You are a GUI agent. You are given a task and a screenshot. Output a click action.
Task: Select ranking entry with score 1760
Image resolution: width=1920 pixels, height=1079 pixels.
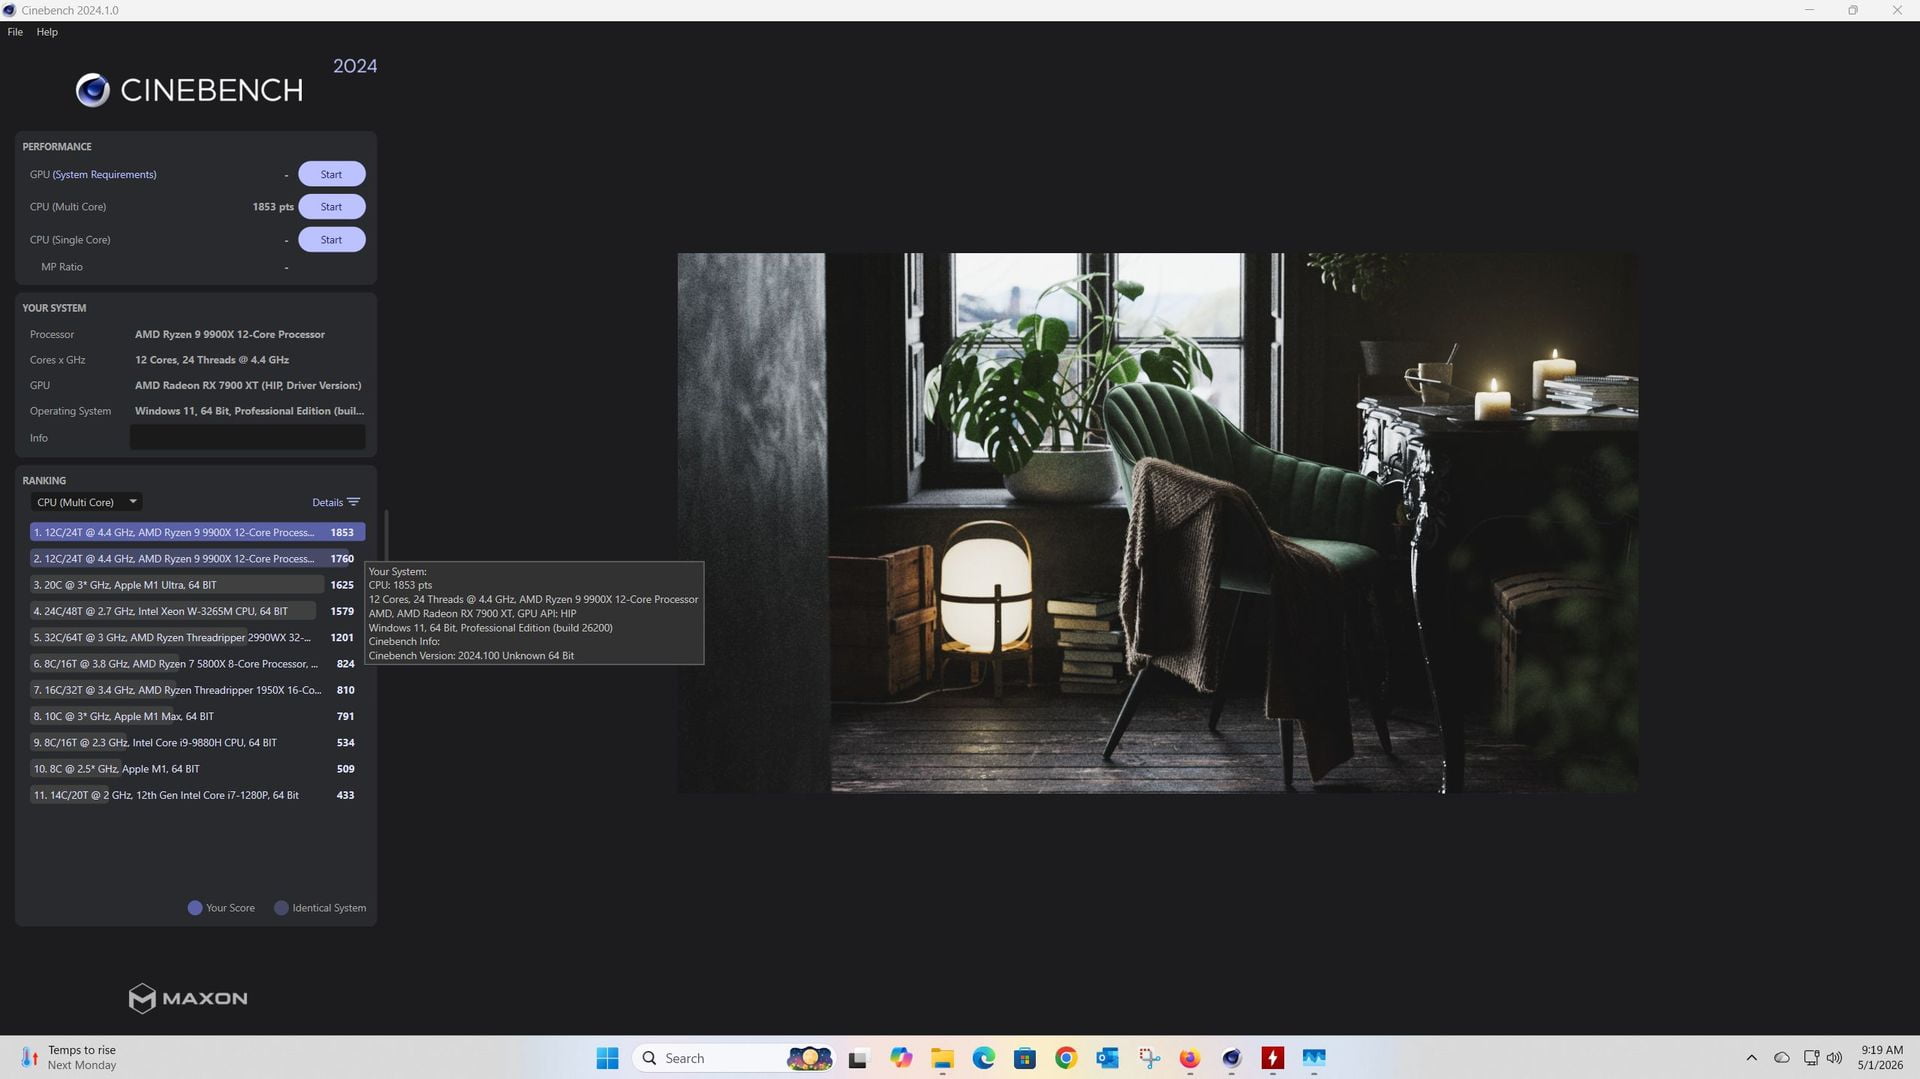point(197,559)
